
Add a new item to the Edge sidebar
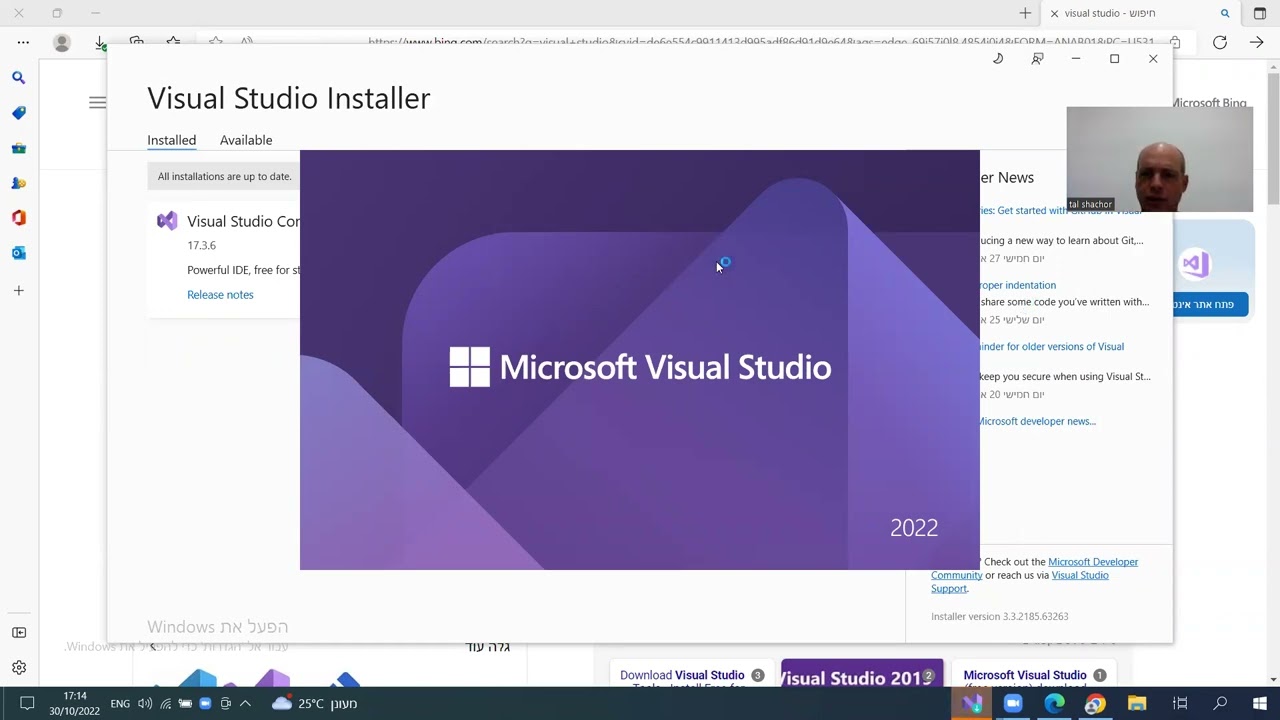pos(19,290)
